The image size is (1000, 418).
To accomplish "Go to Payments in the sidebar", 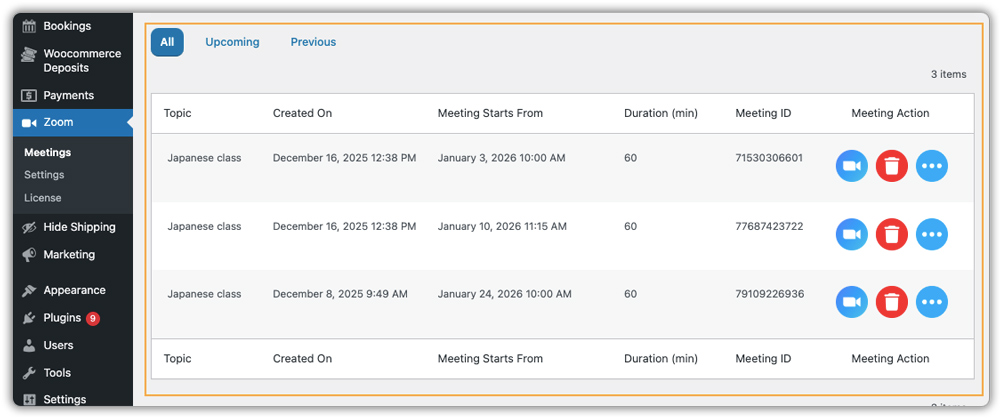I will pos(68,96).
